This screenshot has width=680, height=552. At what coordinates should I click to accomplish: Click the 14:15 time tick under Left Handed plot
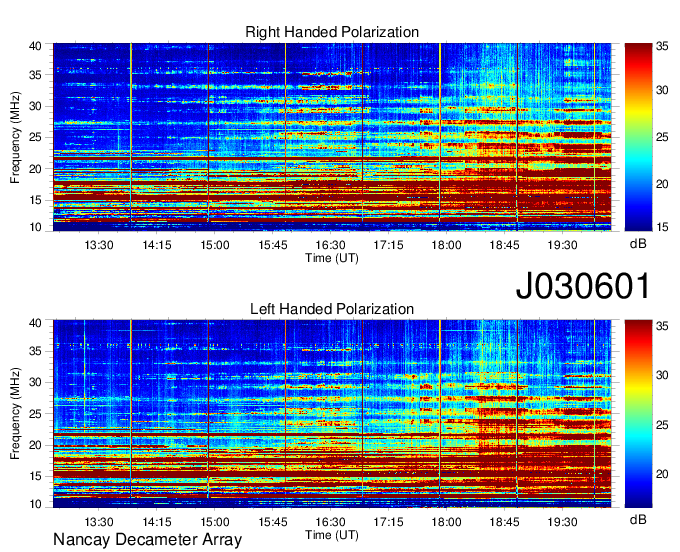pyautogui.click(x=157, y=522)
